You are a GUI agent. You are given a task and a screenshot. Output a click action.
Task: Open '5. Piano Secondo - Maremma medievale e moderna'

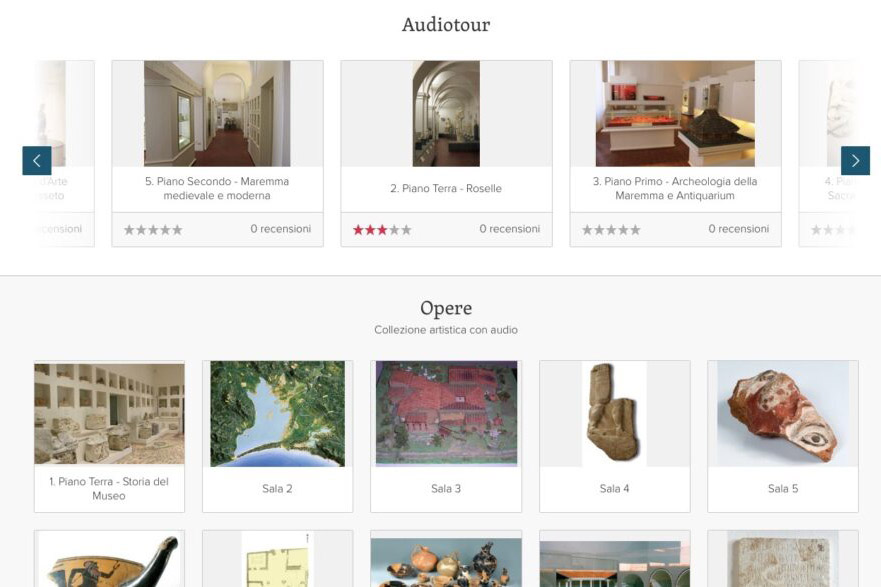point(217,188)
